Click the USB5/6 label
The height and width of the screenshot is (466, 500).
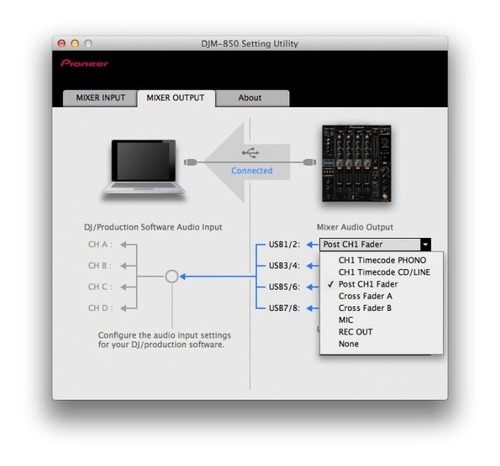point(284,287)
